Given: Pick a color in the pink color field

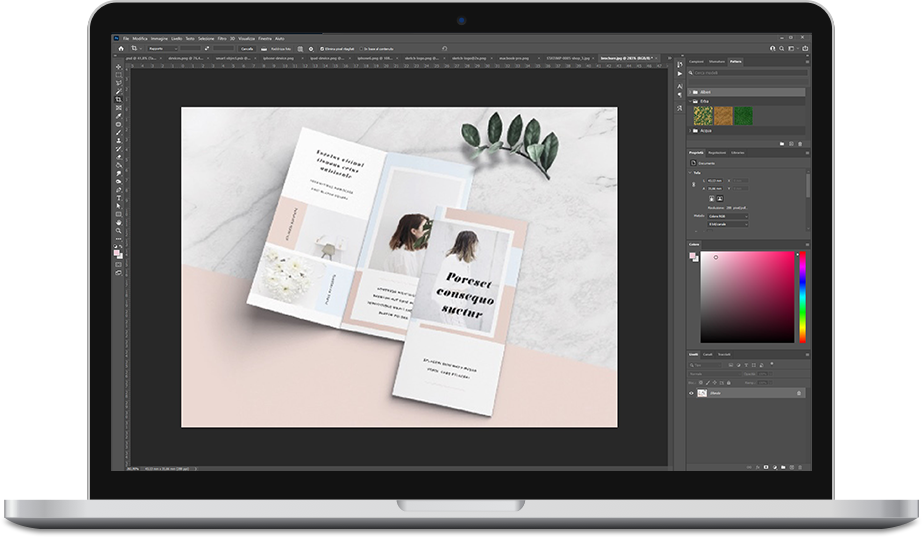Looking at the screenshot, I should pos(747,297).
